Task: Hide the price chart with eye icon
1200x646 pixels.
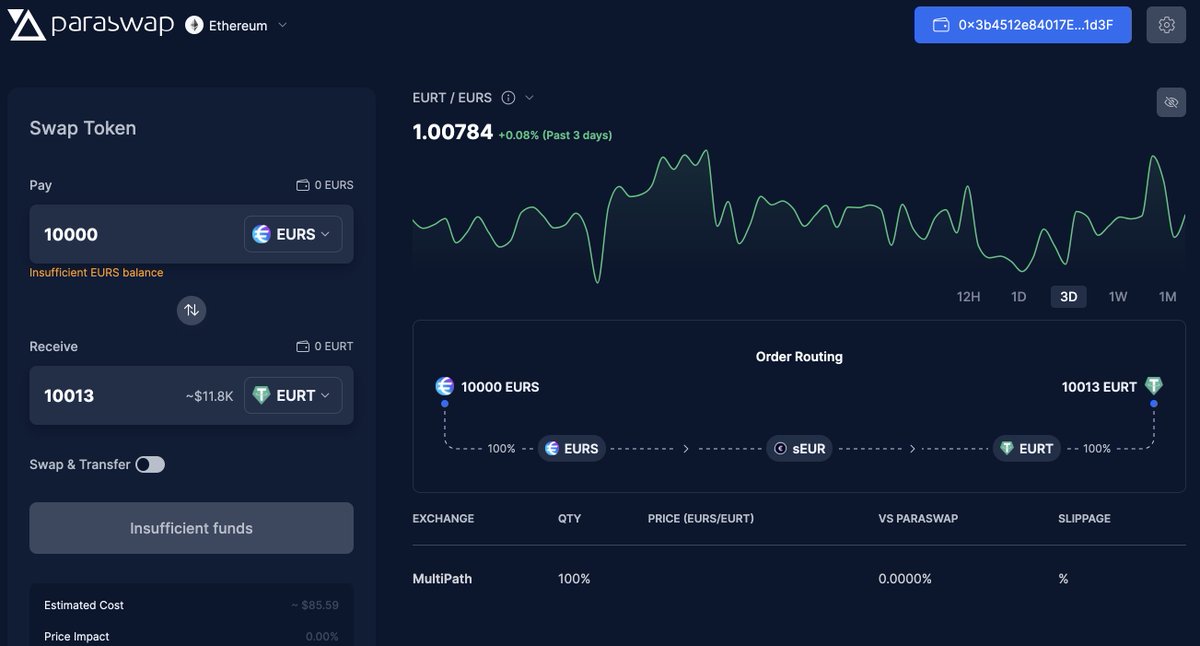Action: (1171, 102)
